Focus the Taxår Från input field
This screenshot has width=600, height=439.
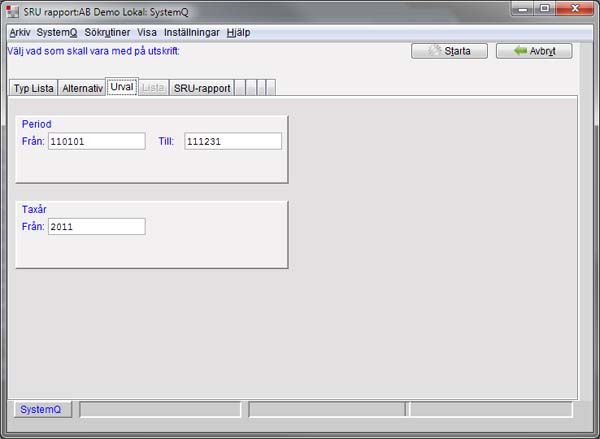96,227
